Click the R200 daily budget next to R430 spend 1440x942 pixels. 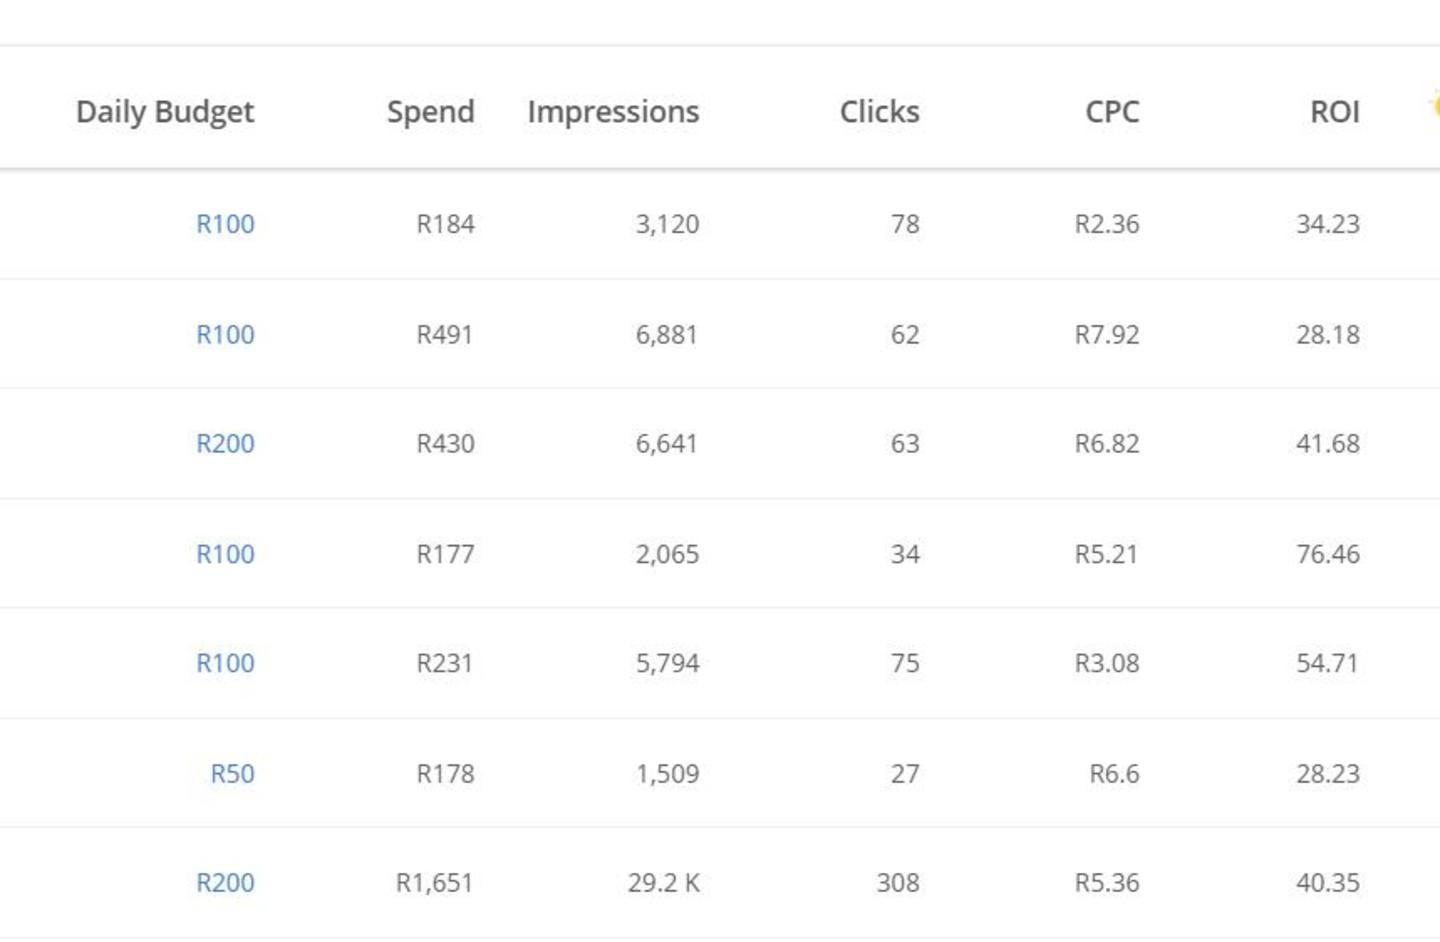225,443
